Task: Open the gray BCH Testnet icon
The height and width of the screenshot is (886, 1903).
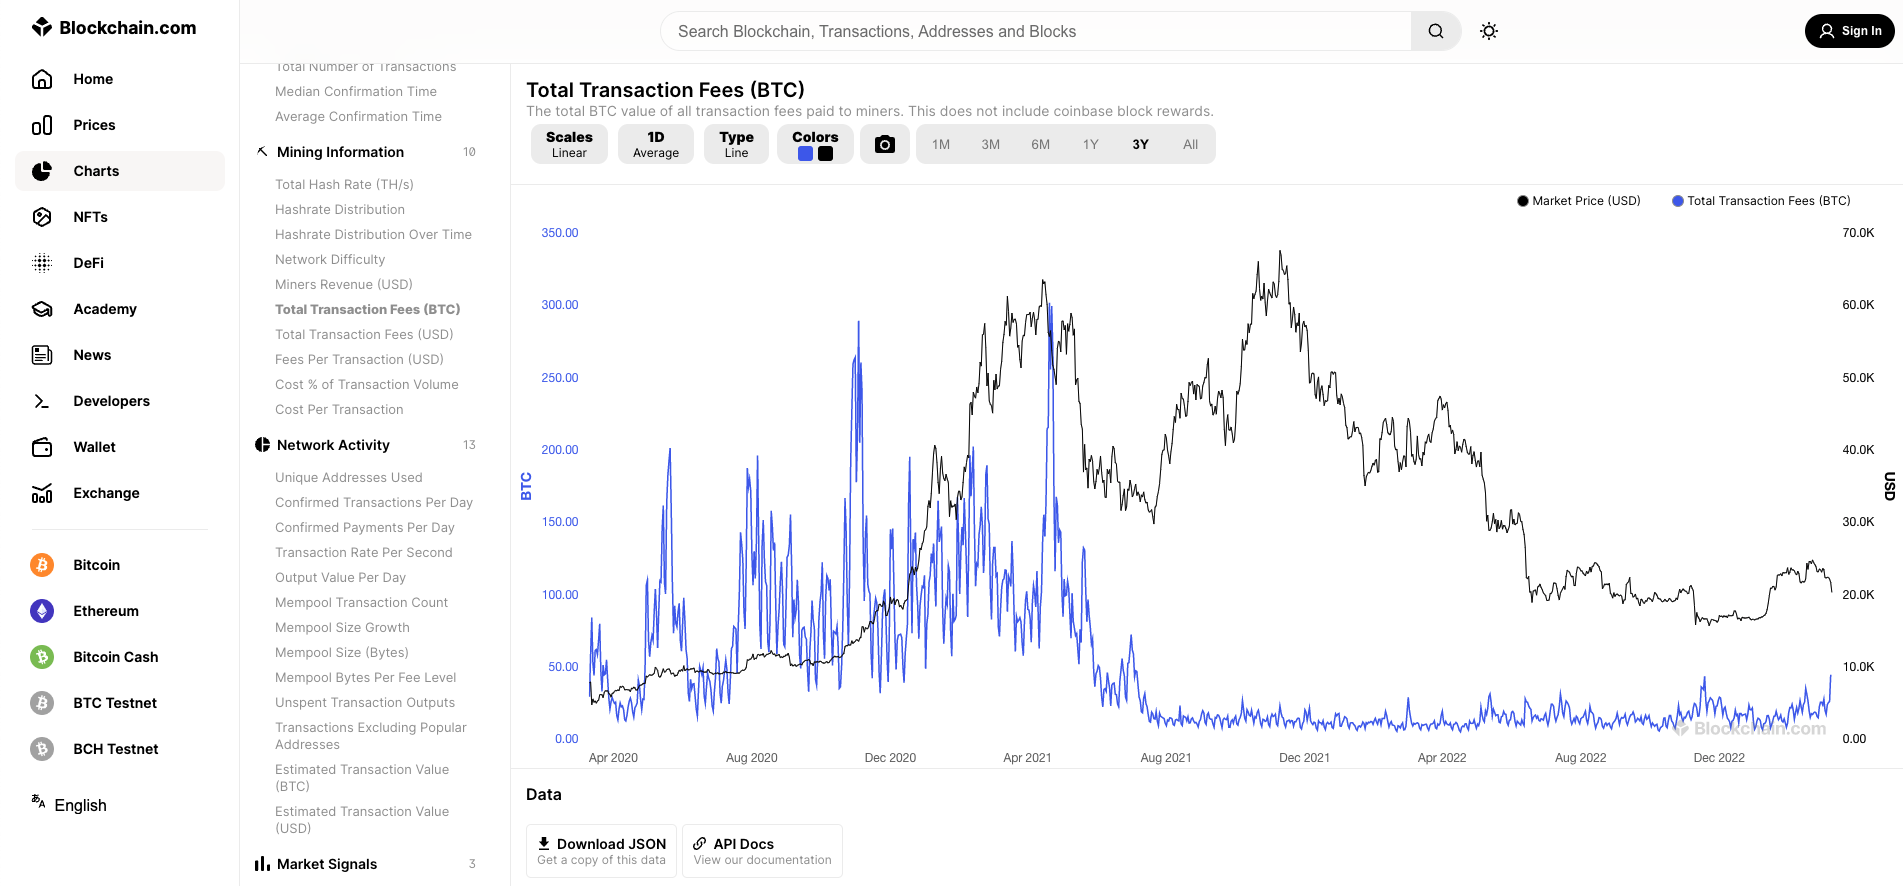Action: click(42, 749)
